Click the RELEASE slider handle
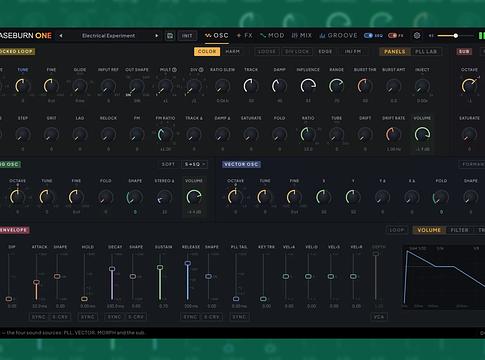Image resolution: width=485 pixels, height=360 pixels. pos(188,263)
